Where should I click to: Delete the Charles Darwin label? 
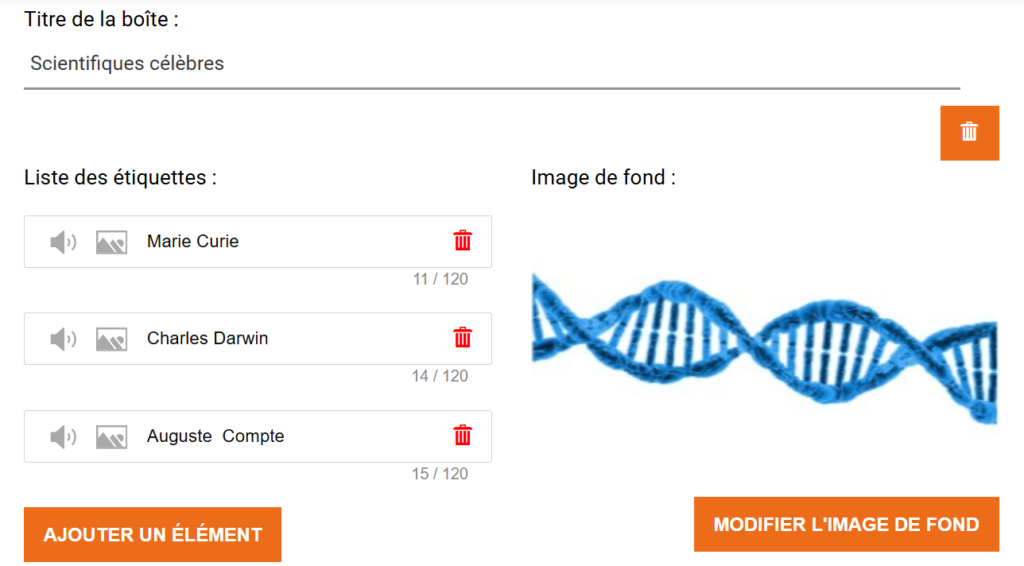[x=463, y=338]
